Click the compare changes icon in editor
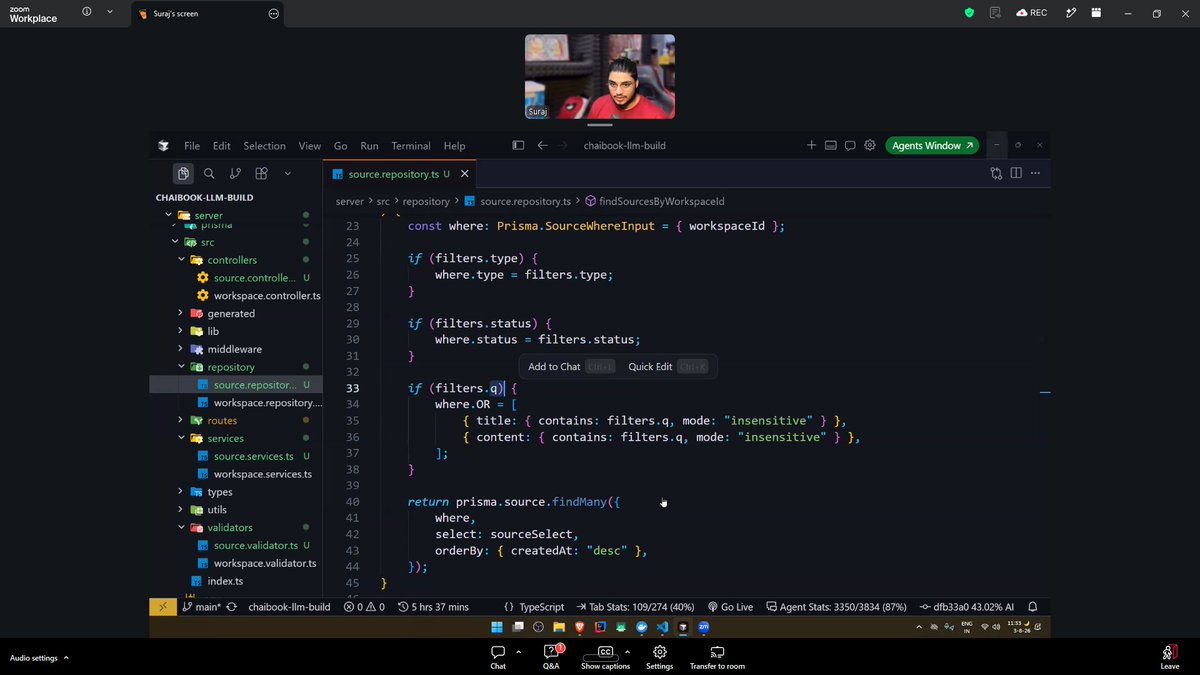This screenshot has width=1200, height=675. pos(996,173)
